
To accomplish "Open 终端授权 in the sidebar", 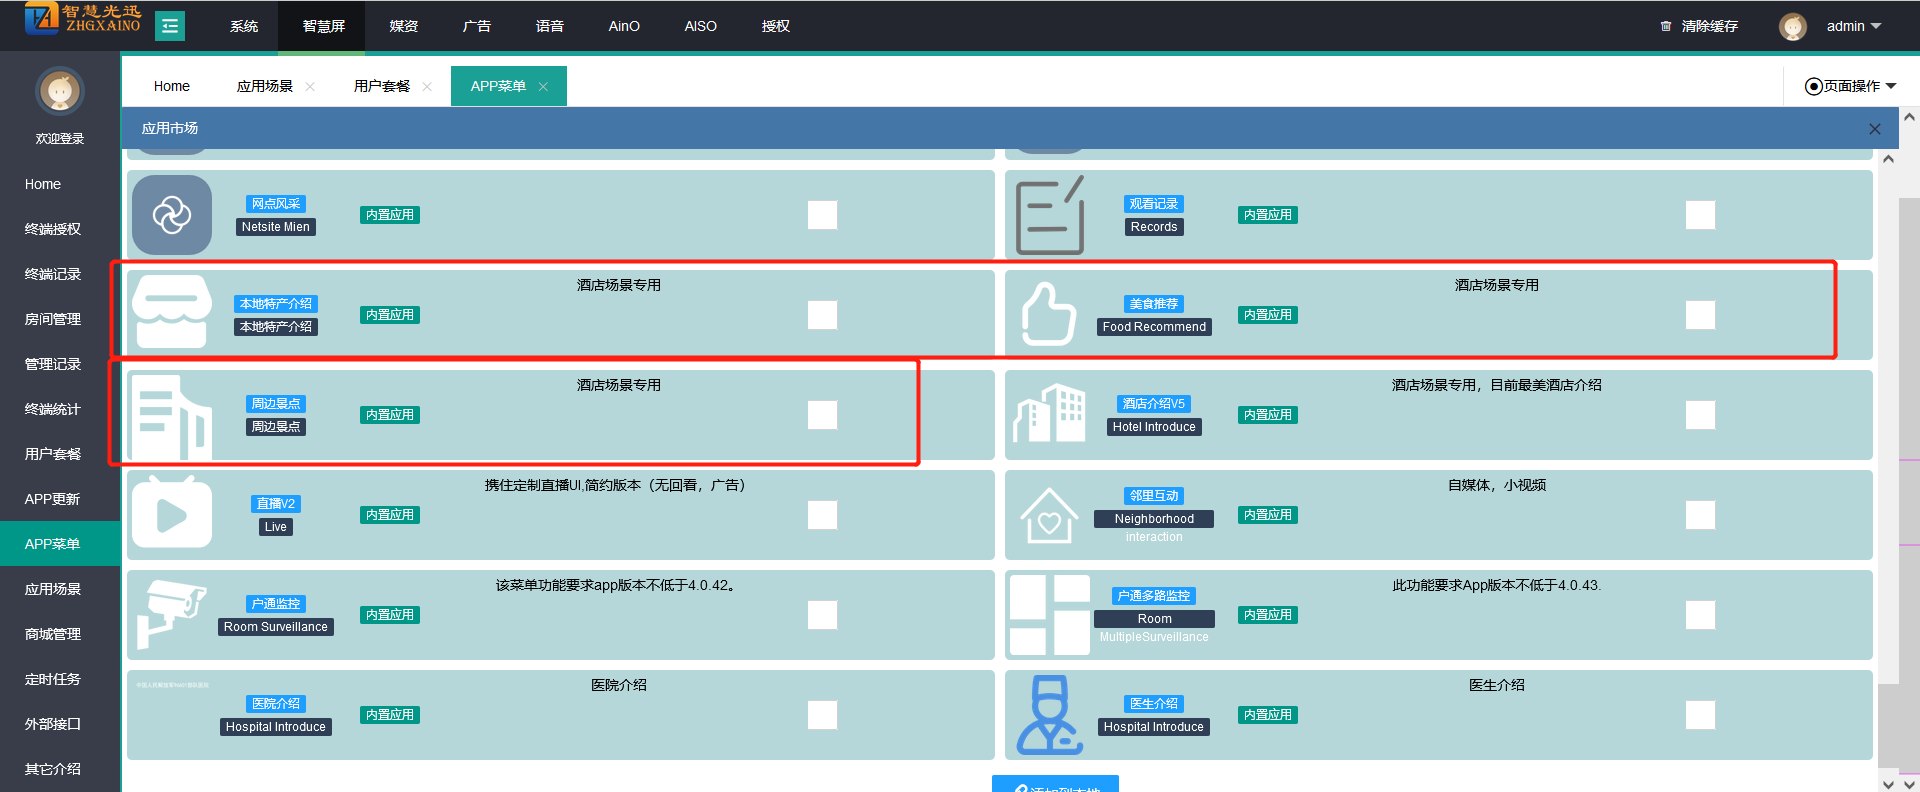I will [53, 229].
